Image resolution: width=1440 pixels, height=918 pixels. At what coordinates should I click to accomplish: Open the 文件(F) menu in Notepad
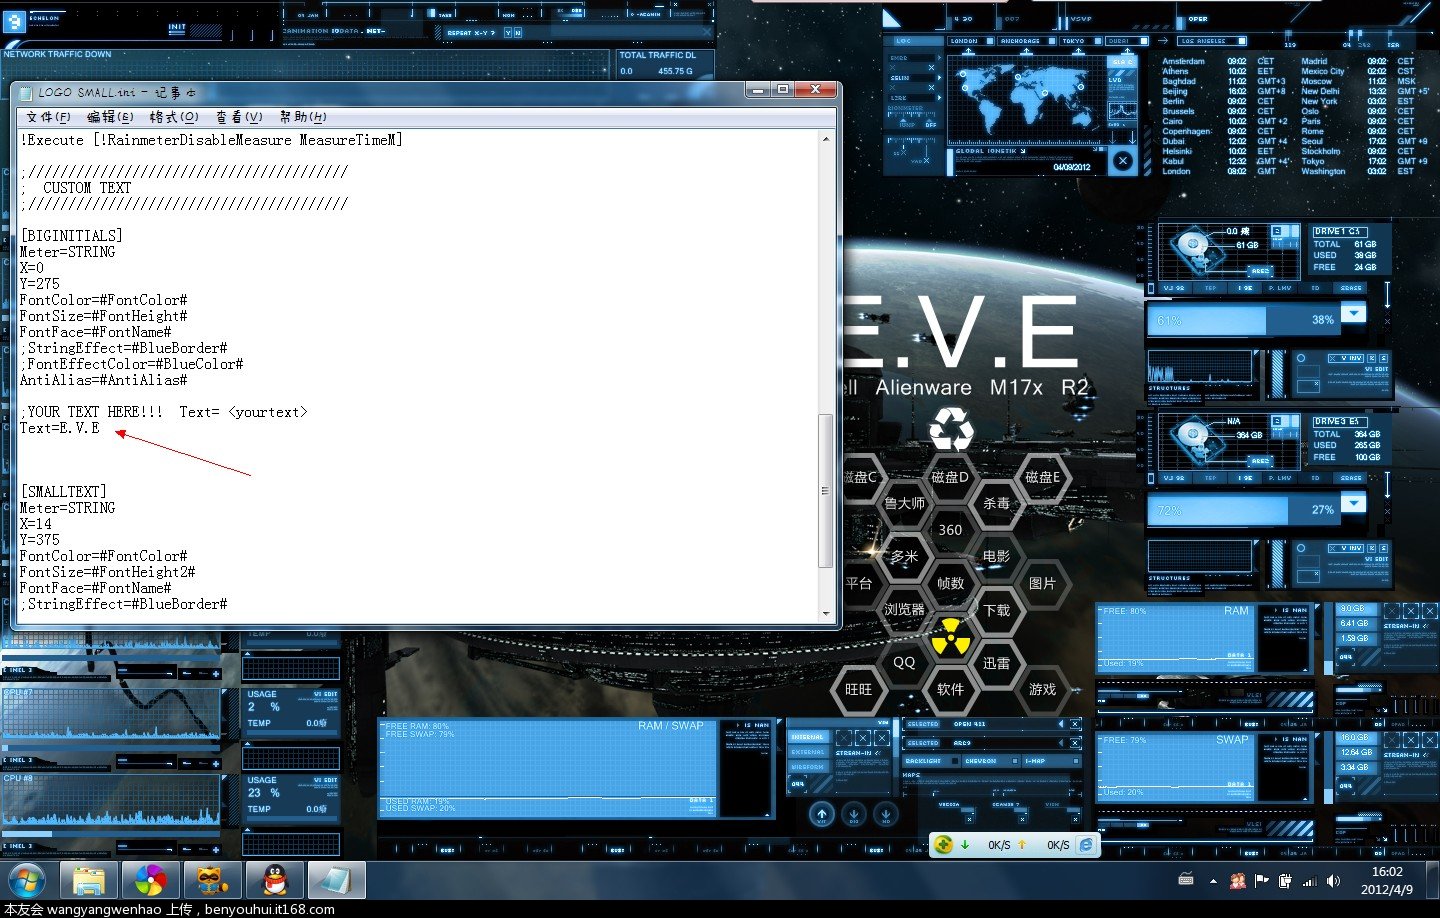(x=48, y=117)
